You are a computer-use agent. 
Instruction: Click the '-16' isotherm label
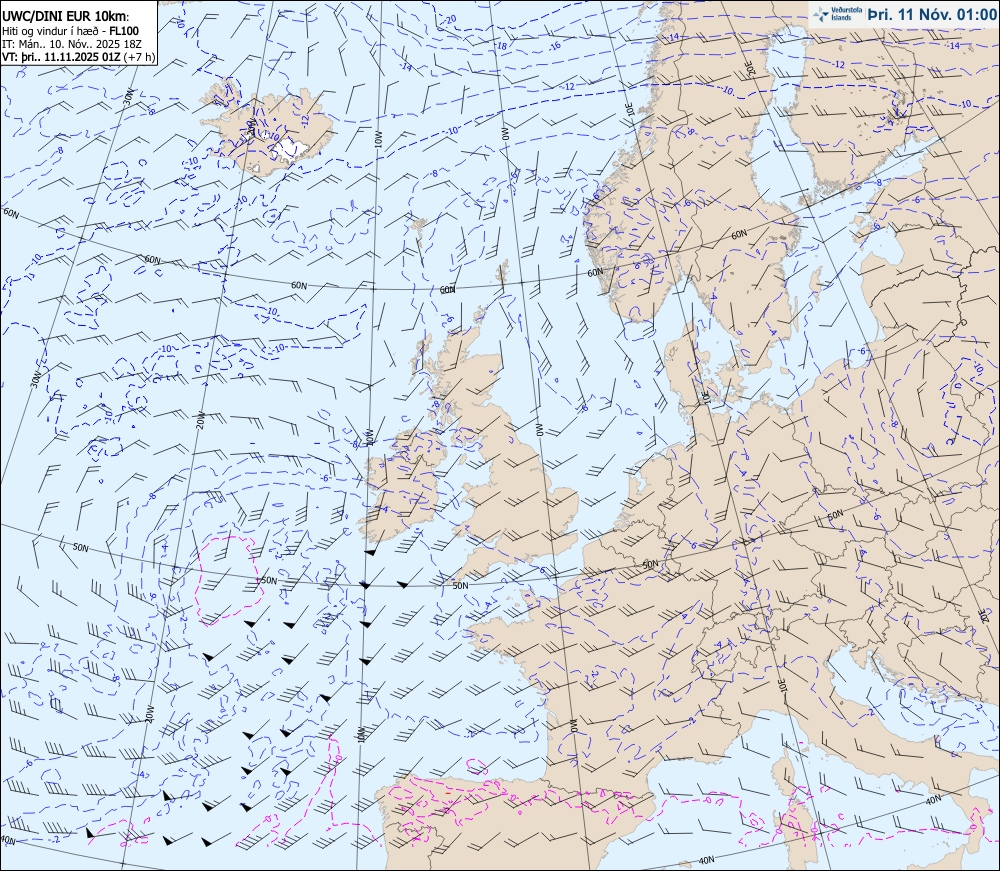coord(554,46)
